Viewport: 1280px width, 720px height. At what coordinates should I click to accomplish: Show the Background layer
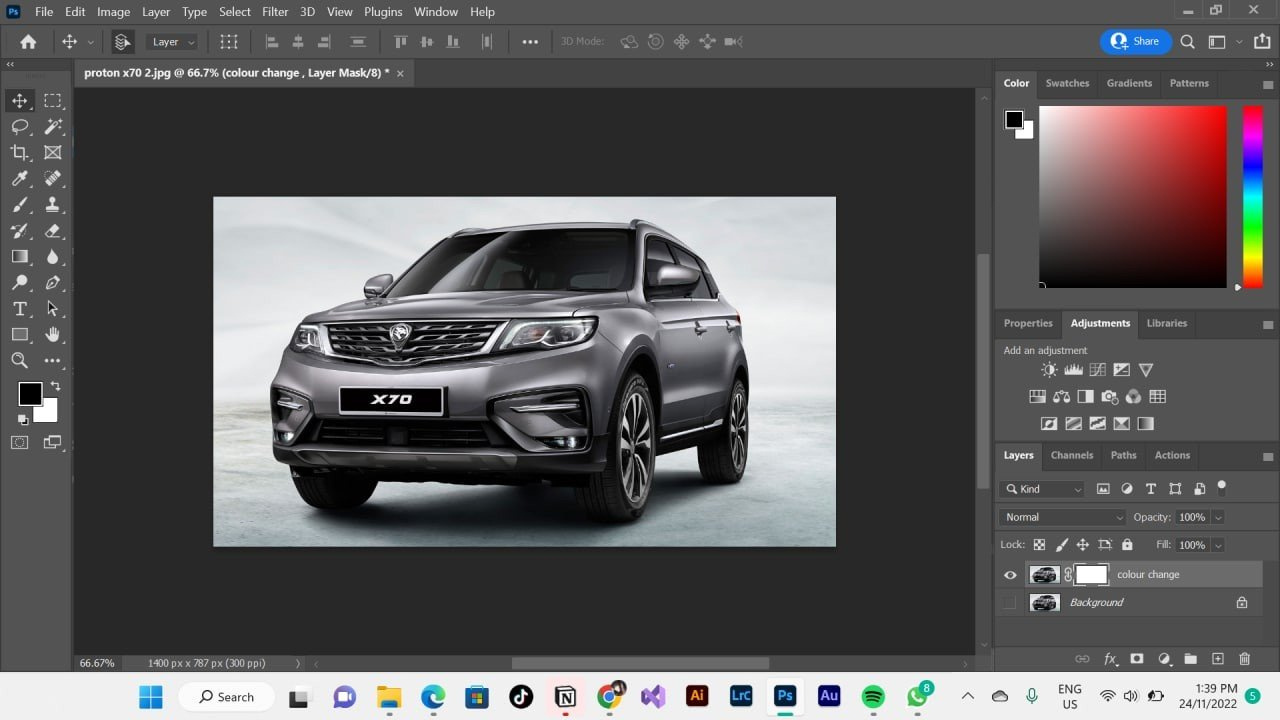[1010, 603]
